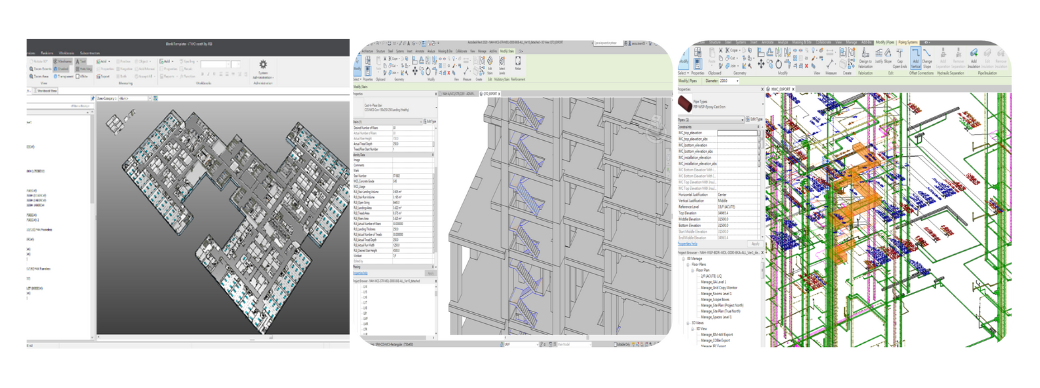Toggle the White background checkbox
Viewport: 1040px width, 388px height.
tap(78, 76)
